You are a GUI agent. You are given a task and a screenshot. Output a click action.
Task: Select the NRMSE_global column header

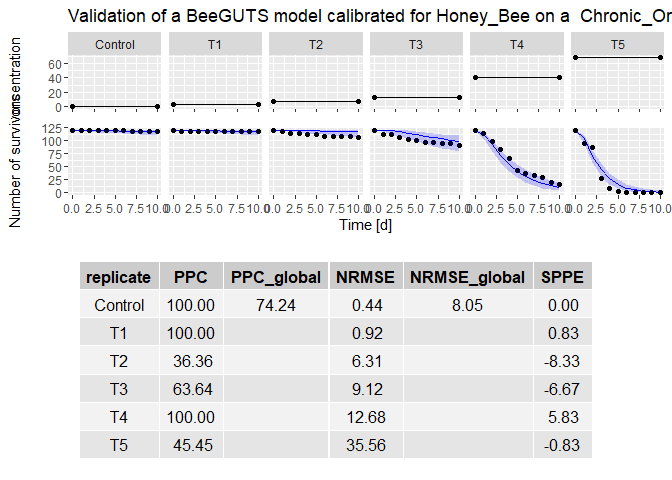pyautogui.click(x=467, y=277)
